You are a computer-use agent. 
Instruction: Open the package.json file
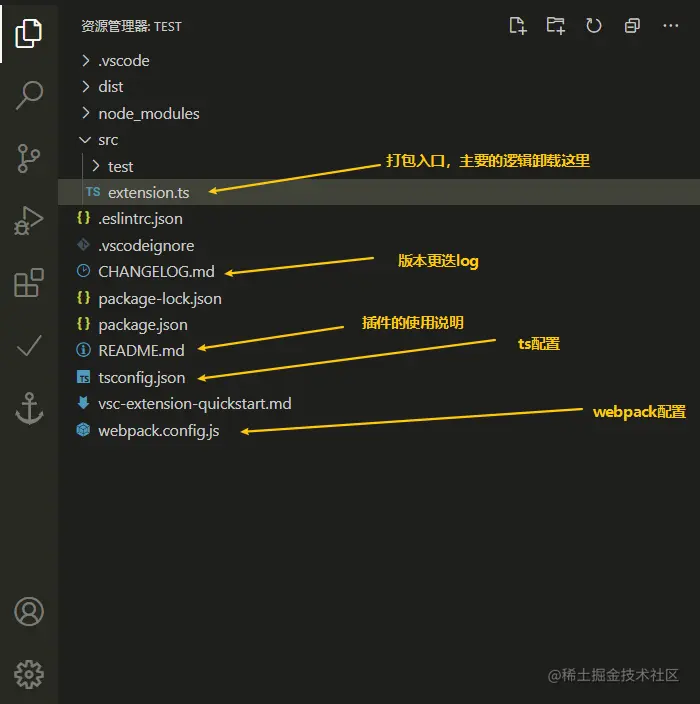coord(143,325)
